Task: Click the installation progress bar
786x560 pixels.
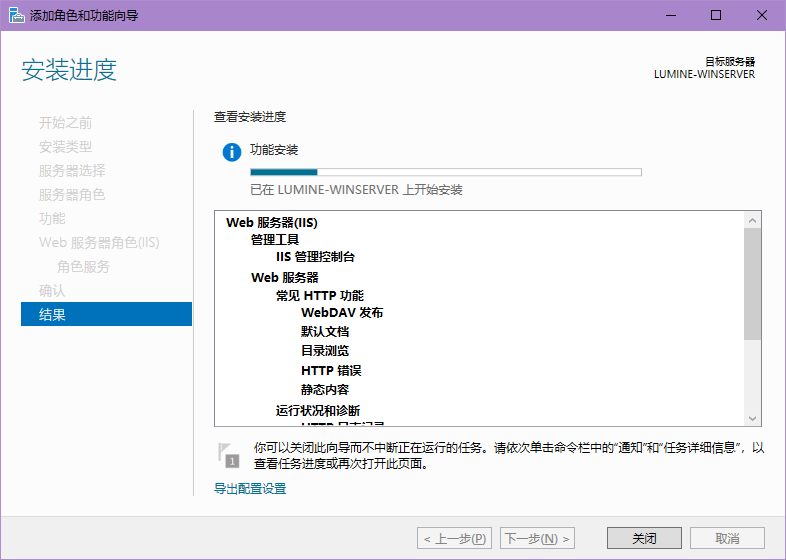Action: coord(445,172)
